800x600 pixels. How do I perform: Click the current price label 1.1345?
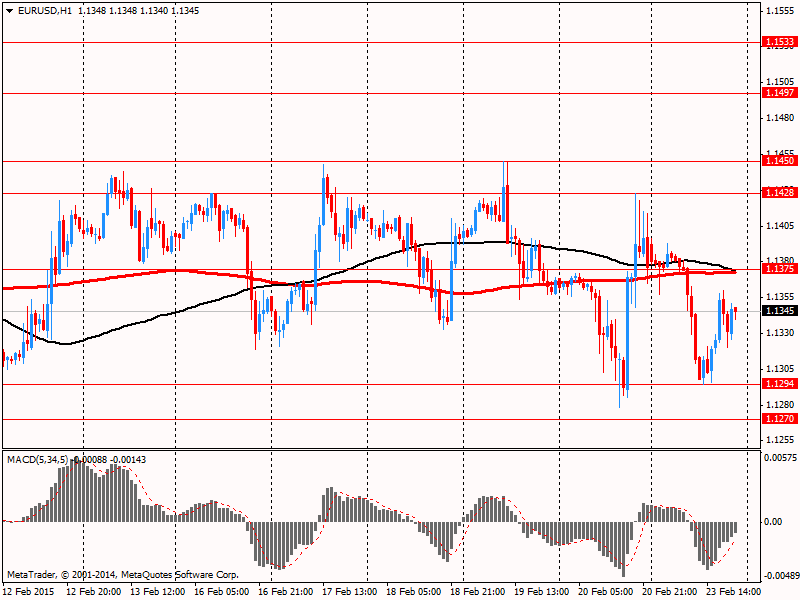coord(779,310)
